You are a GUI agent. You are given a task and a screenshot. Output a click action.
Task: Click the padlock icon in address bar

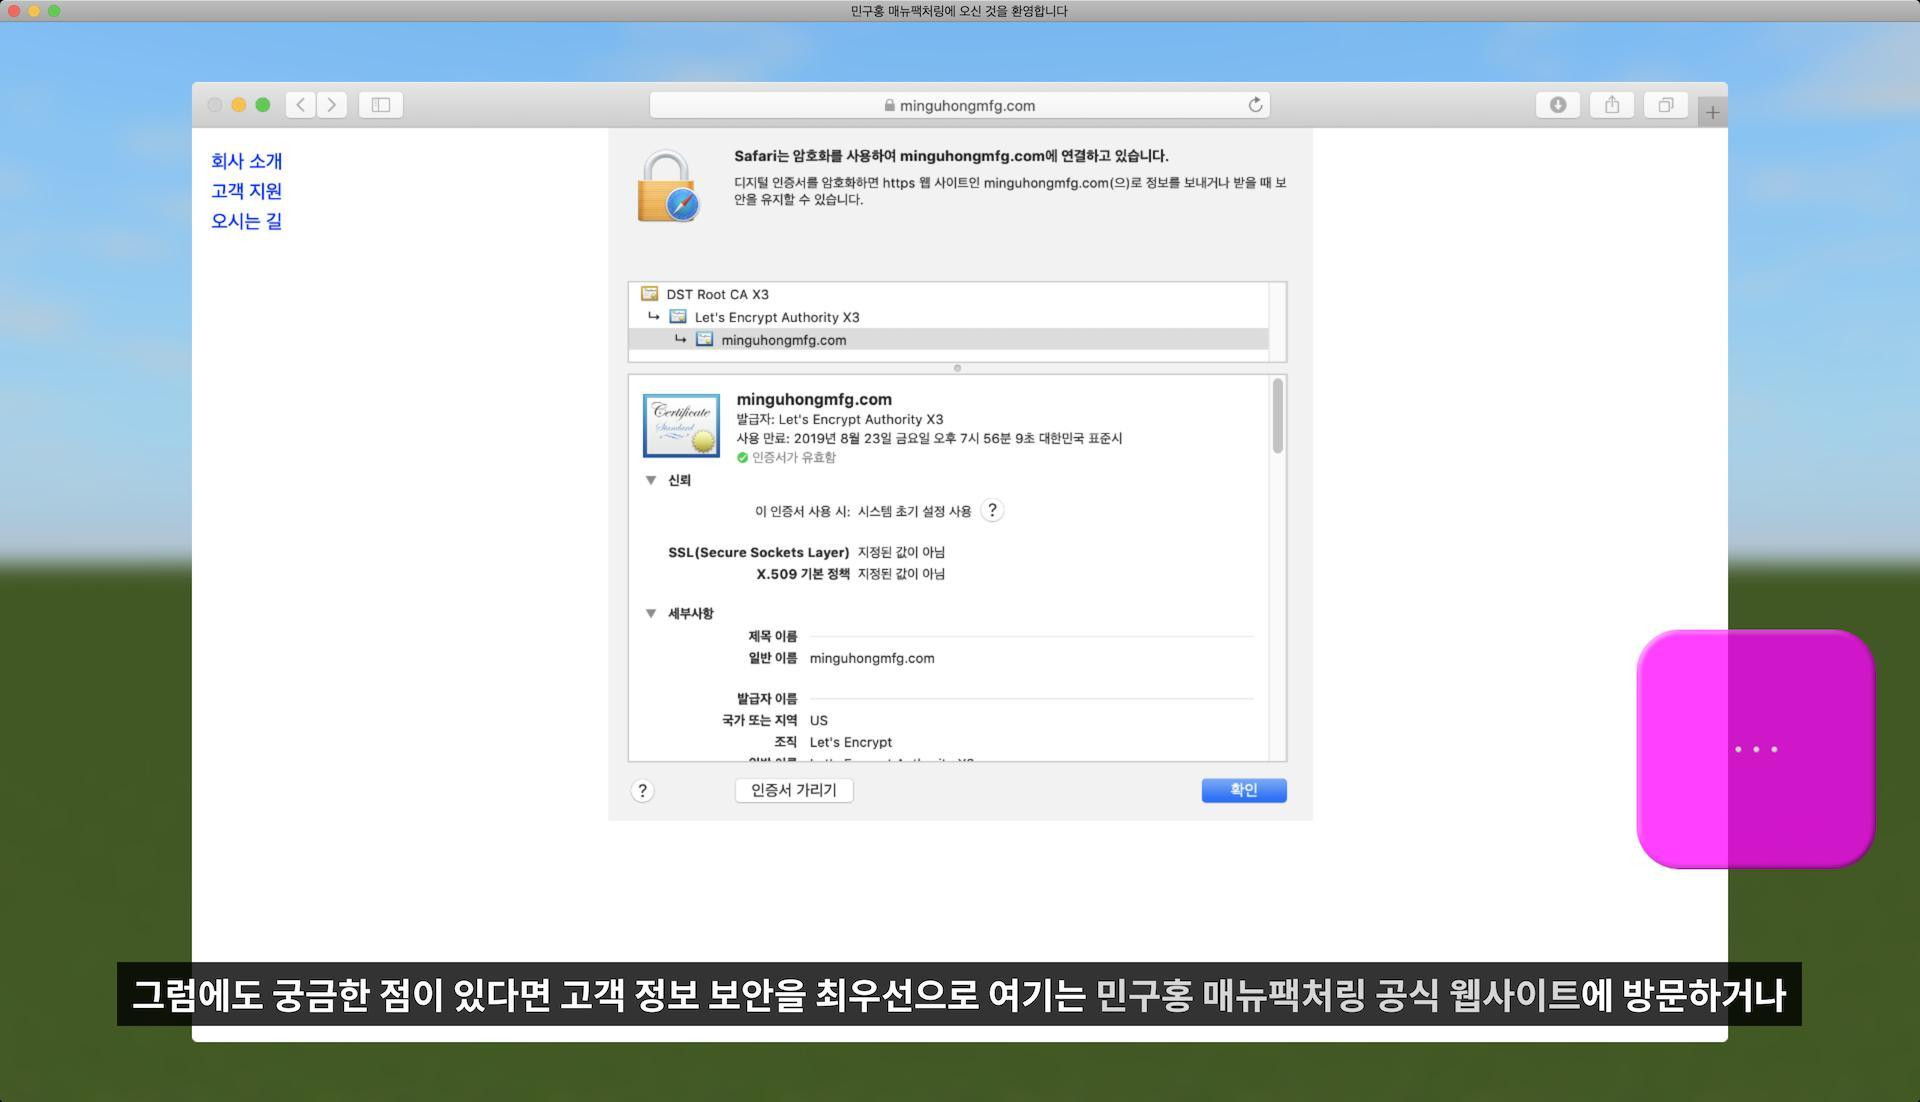click(x=889, y=105)
